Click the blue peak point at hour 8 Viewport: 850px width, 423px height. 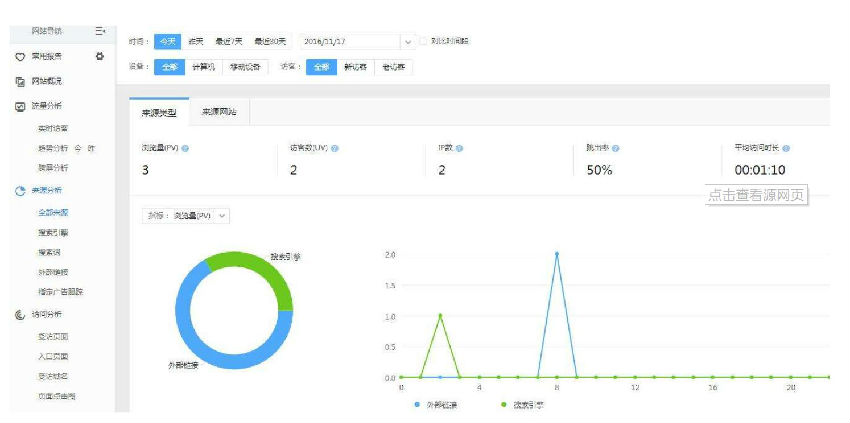(556, 254)
